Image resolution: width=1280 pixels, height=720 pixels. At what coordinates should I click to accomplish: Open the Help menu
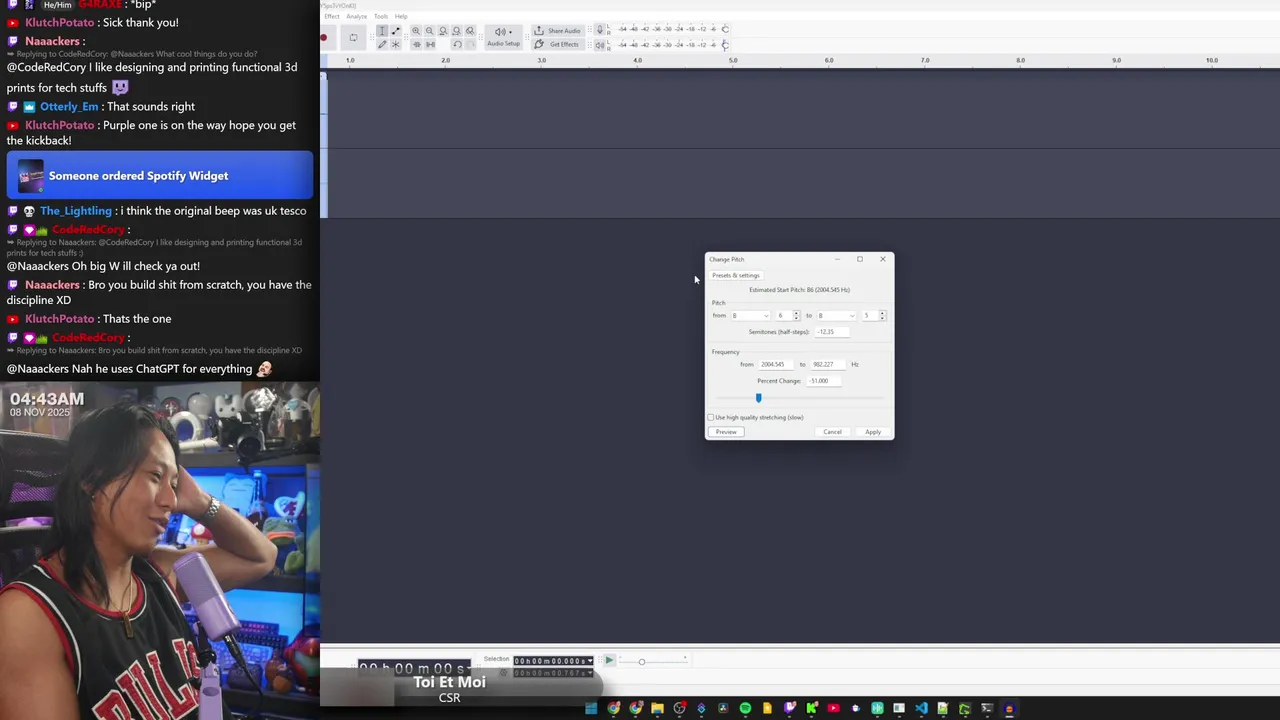click(401, 16)
